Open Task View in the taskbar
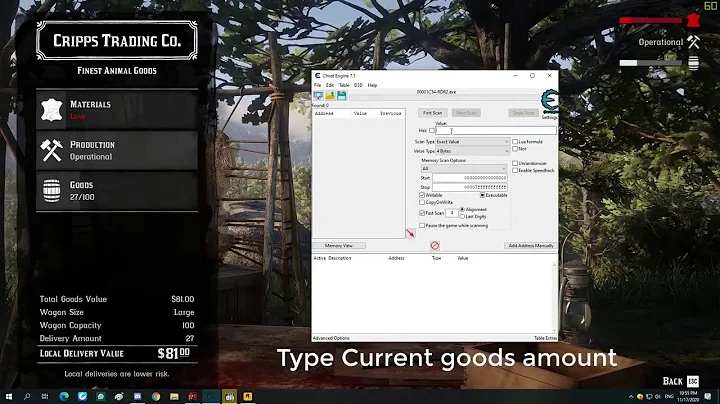The width and height of the screenshot is (720, 404). (45, 396)
